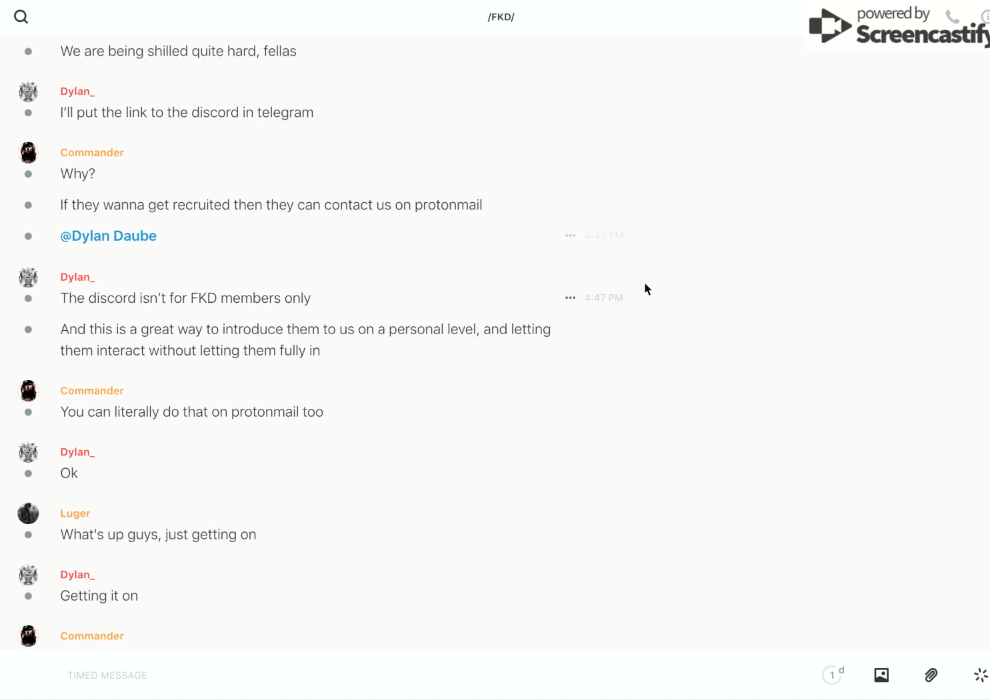Viewport: 990px width, 700px height.
Task: Attach a file using the paperclip icon
Action: (931, 675)
